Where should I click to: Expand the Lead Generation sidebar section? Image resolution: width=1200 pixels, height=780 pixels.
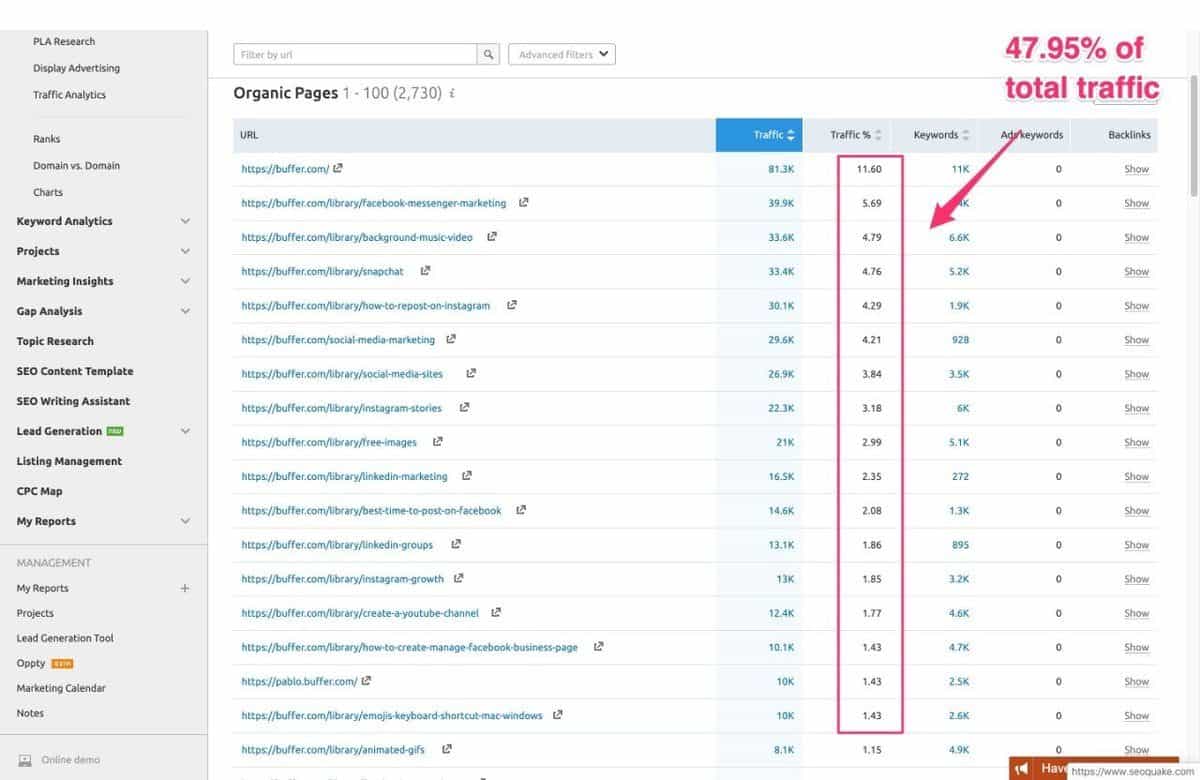click(x=185, y=432)
